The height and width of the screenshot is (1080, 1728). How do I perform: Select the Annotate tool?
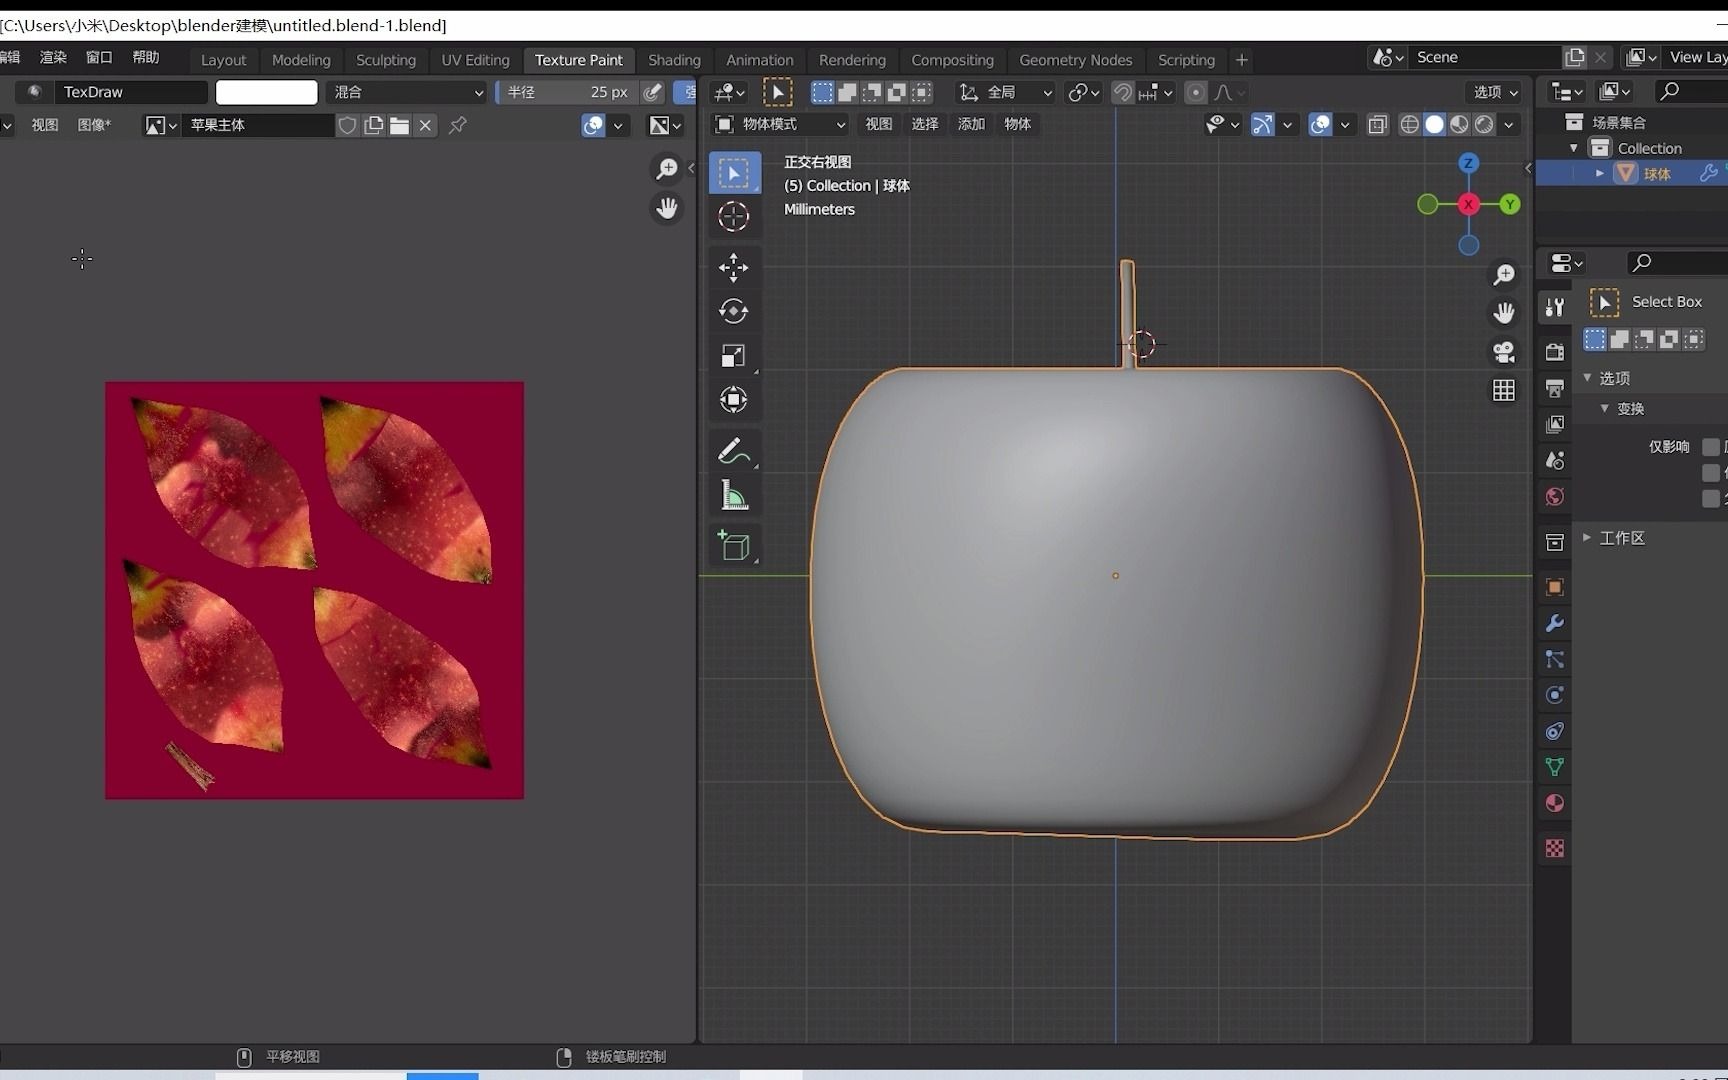pyautogui.click(x=734, y=451)
